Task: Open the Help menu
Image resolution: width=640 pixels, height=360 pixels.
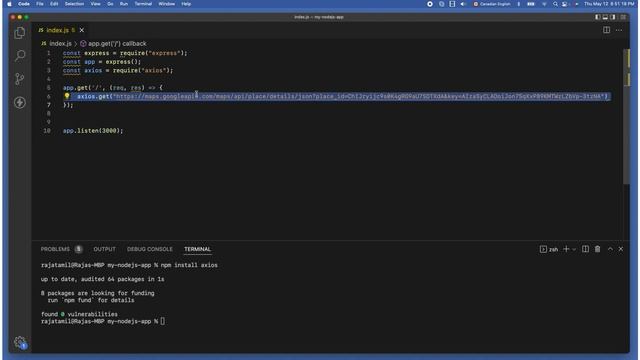Action: [x=186, y=4]
